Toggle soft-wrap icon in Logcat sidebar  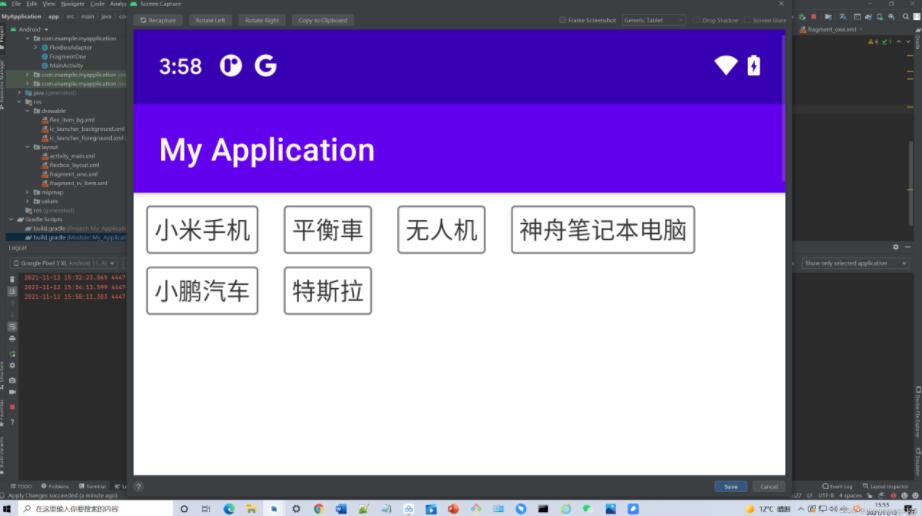[12, 327]
